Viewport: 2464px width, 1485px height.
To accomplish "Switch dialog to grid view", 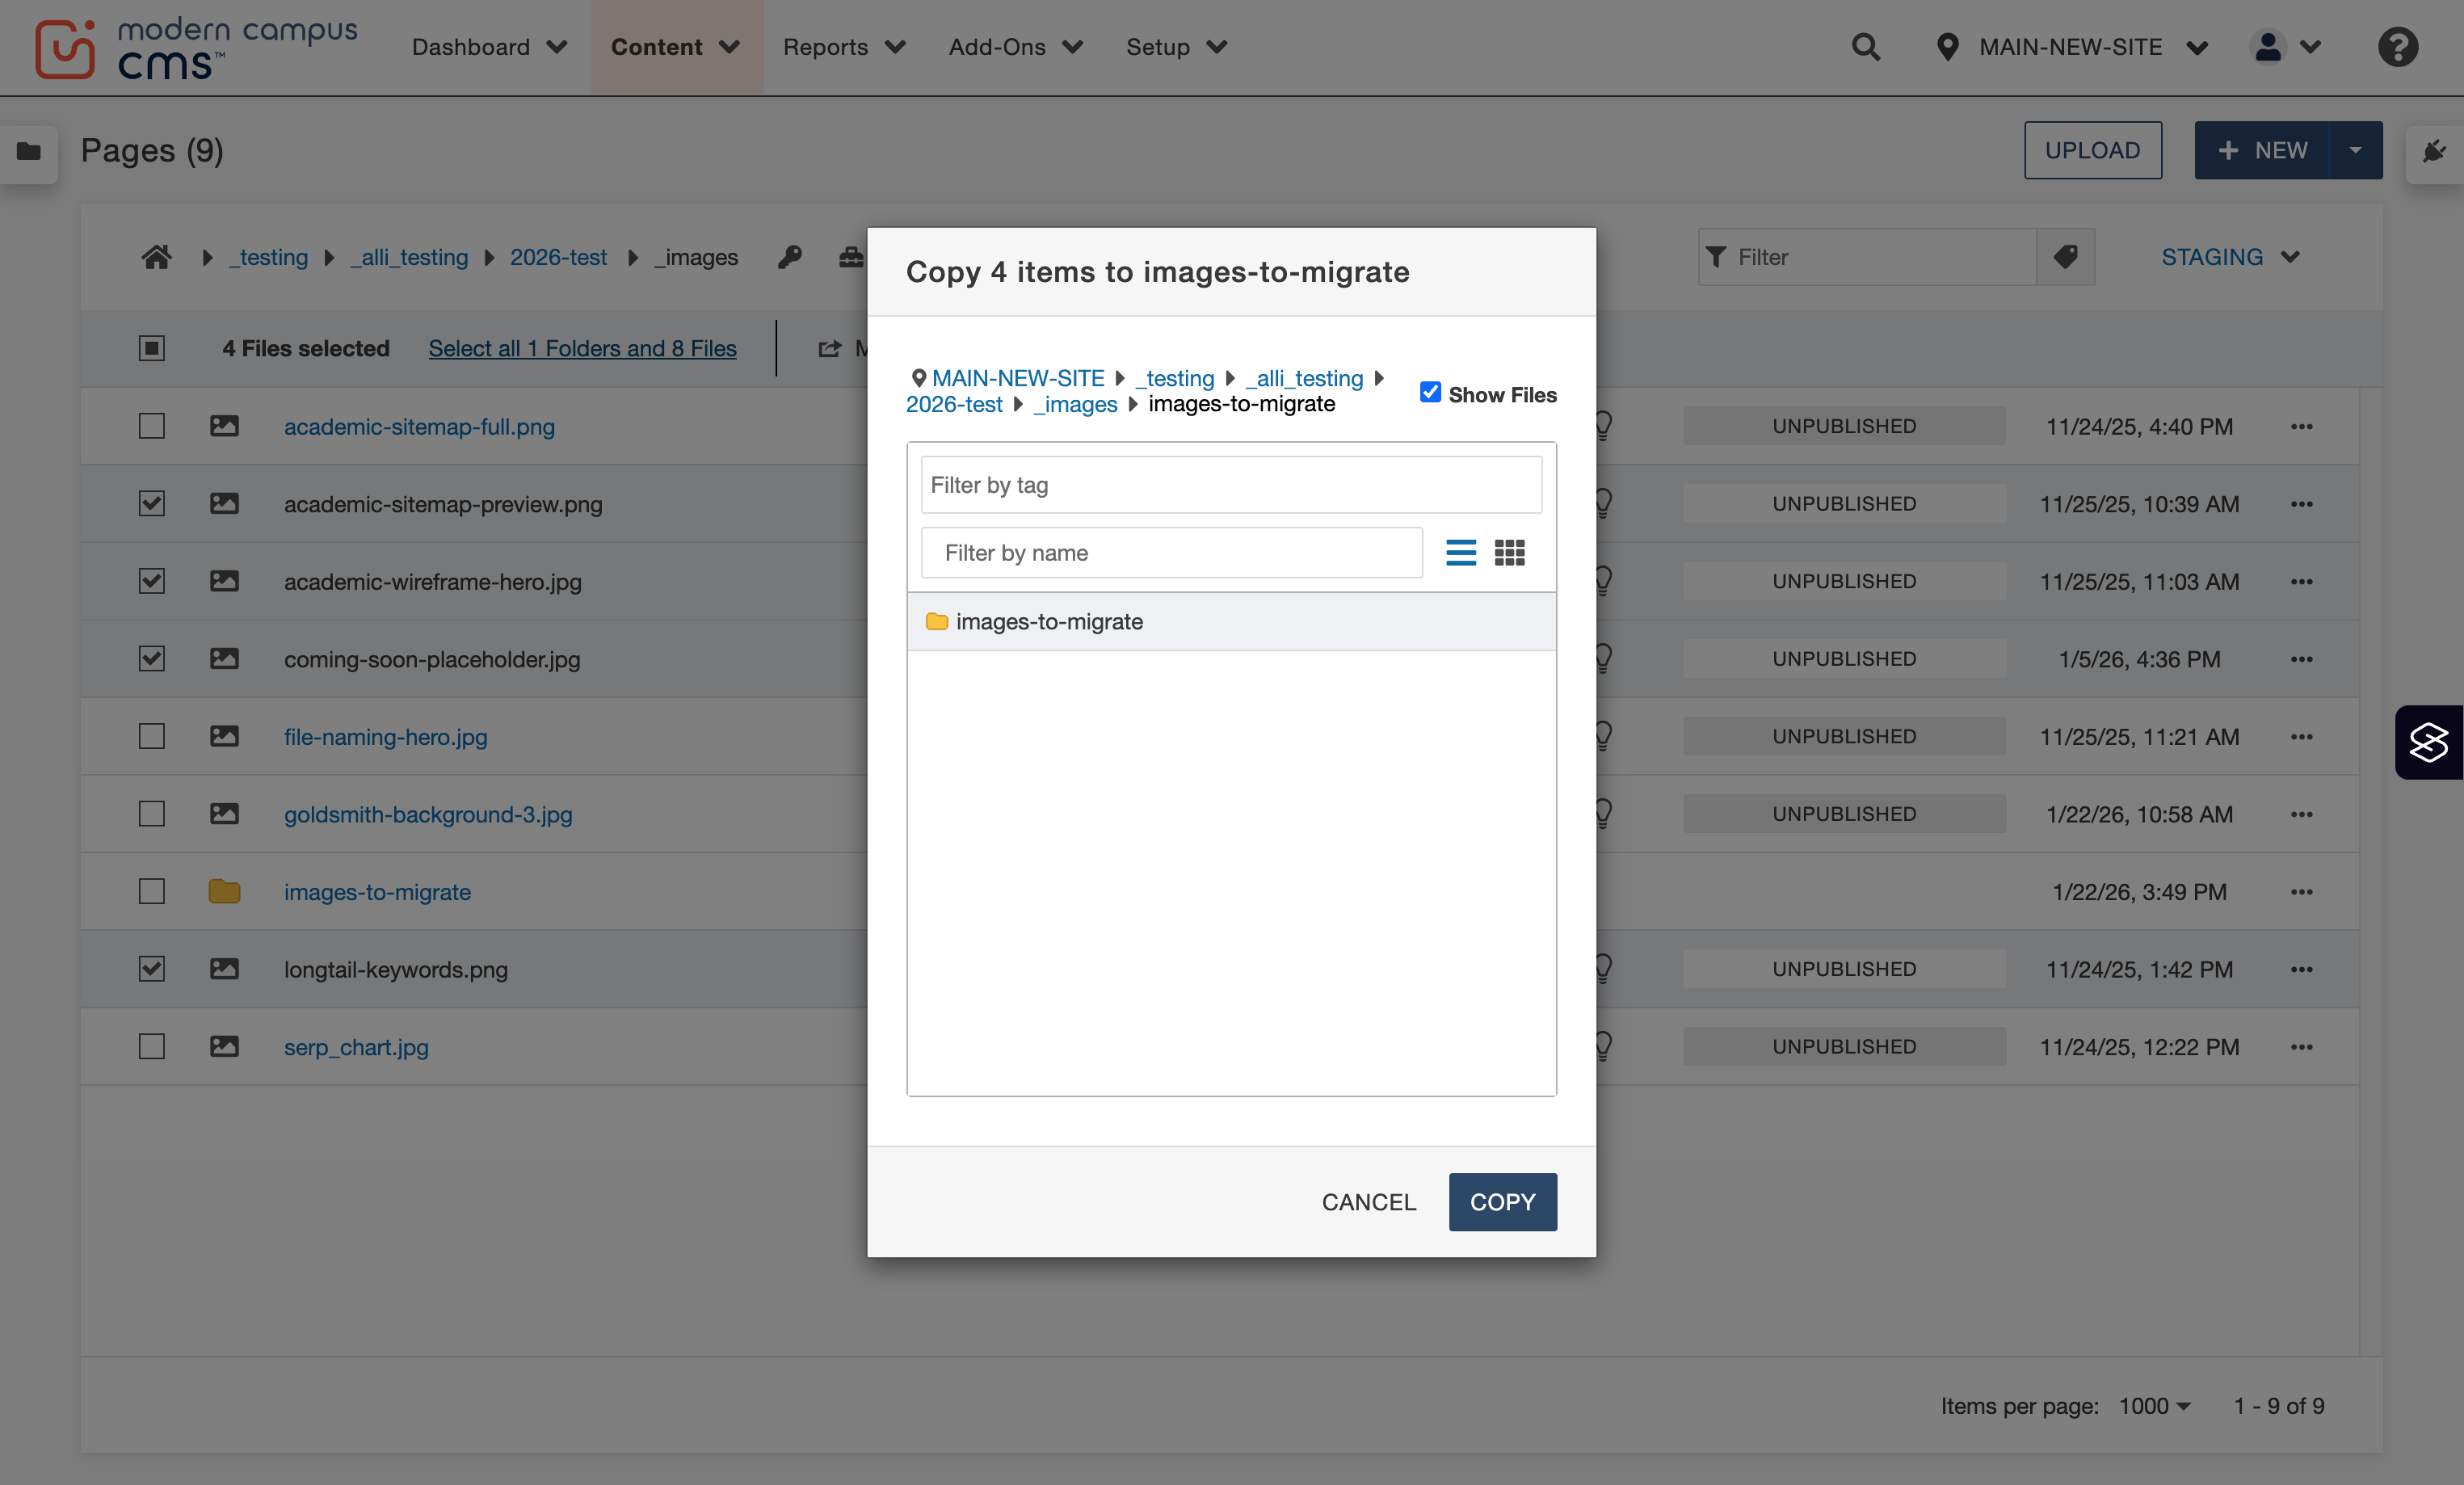I will pyautogui.click(x=1509, y=553).
